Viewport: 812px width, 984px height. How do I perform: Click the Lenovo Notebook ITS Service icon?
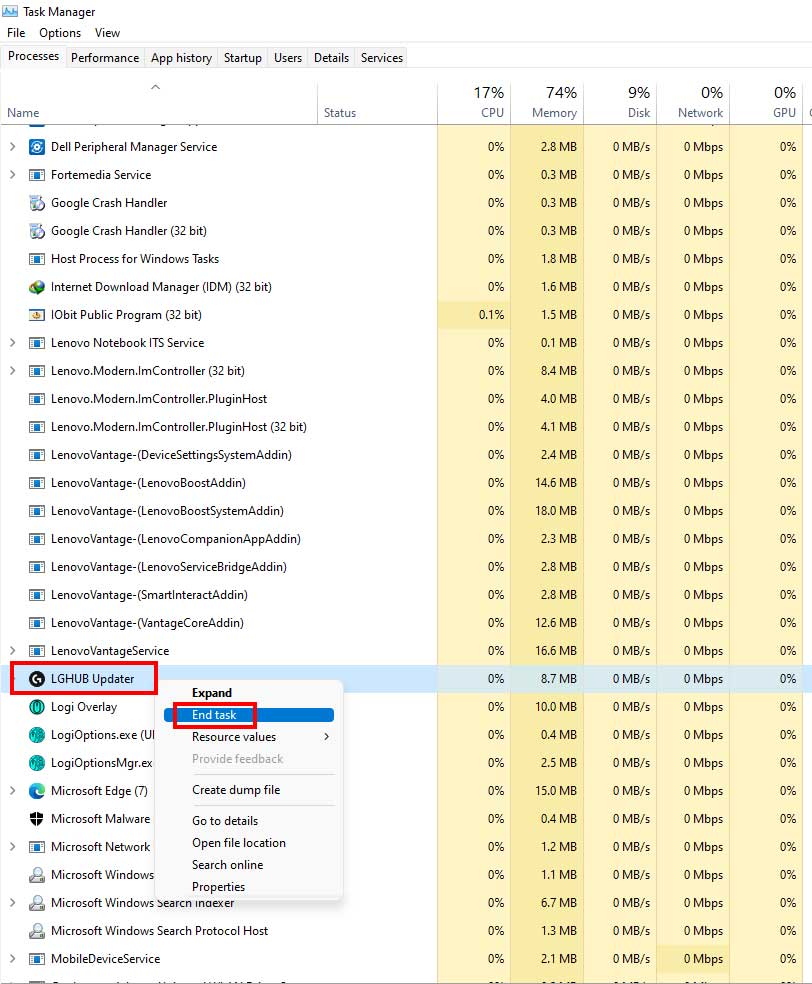point(37,343)
